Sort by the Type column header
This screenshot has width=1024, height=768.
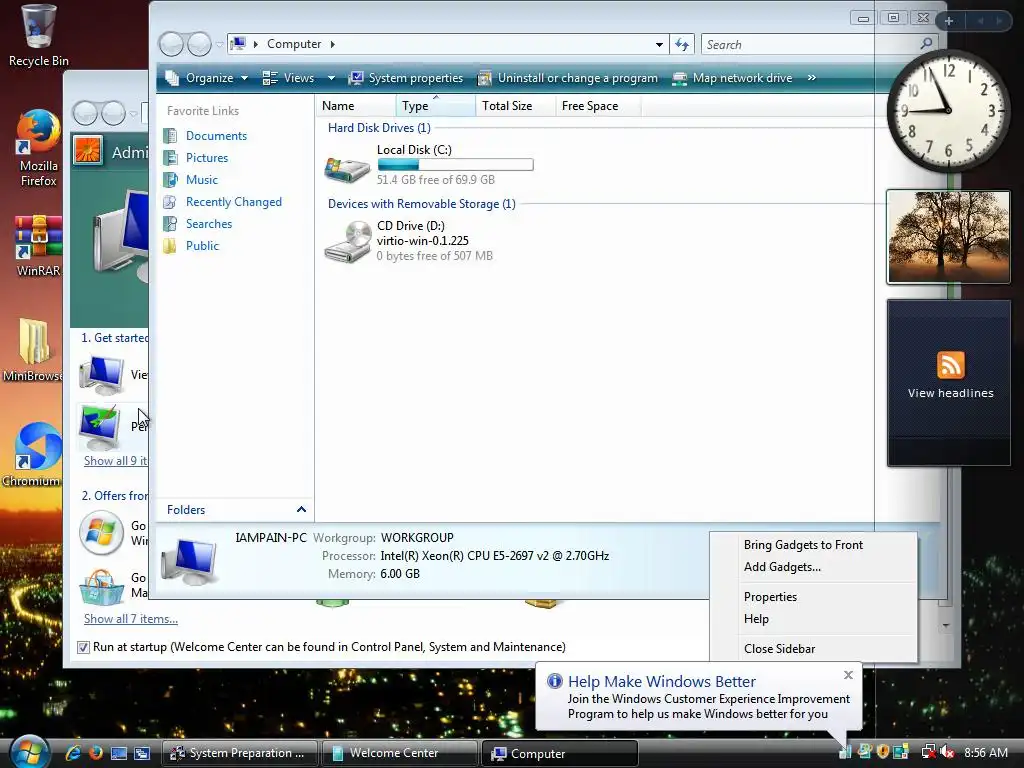[x=436, y=106]
